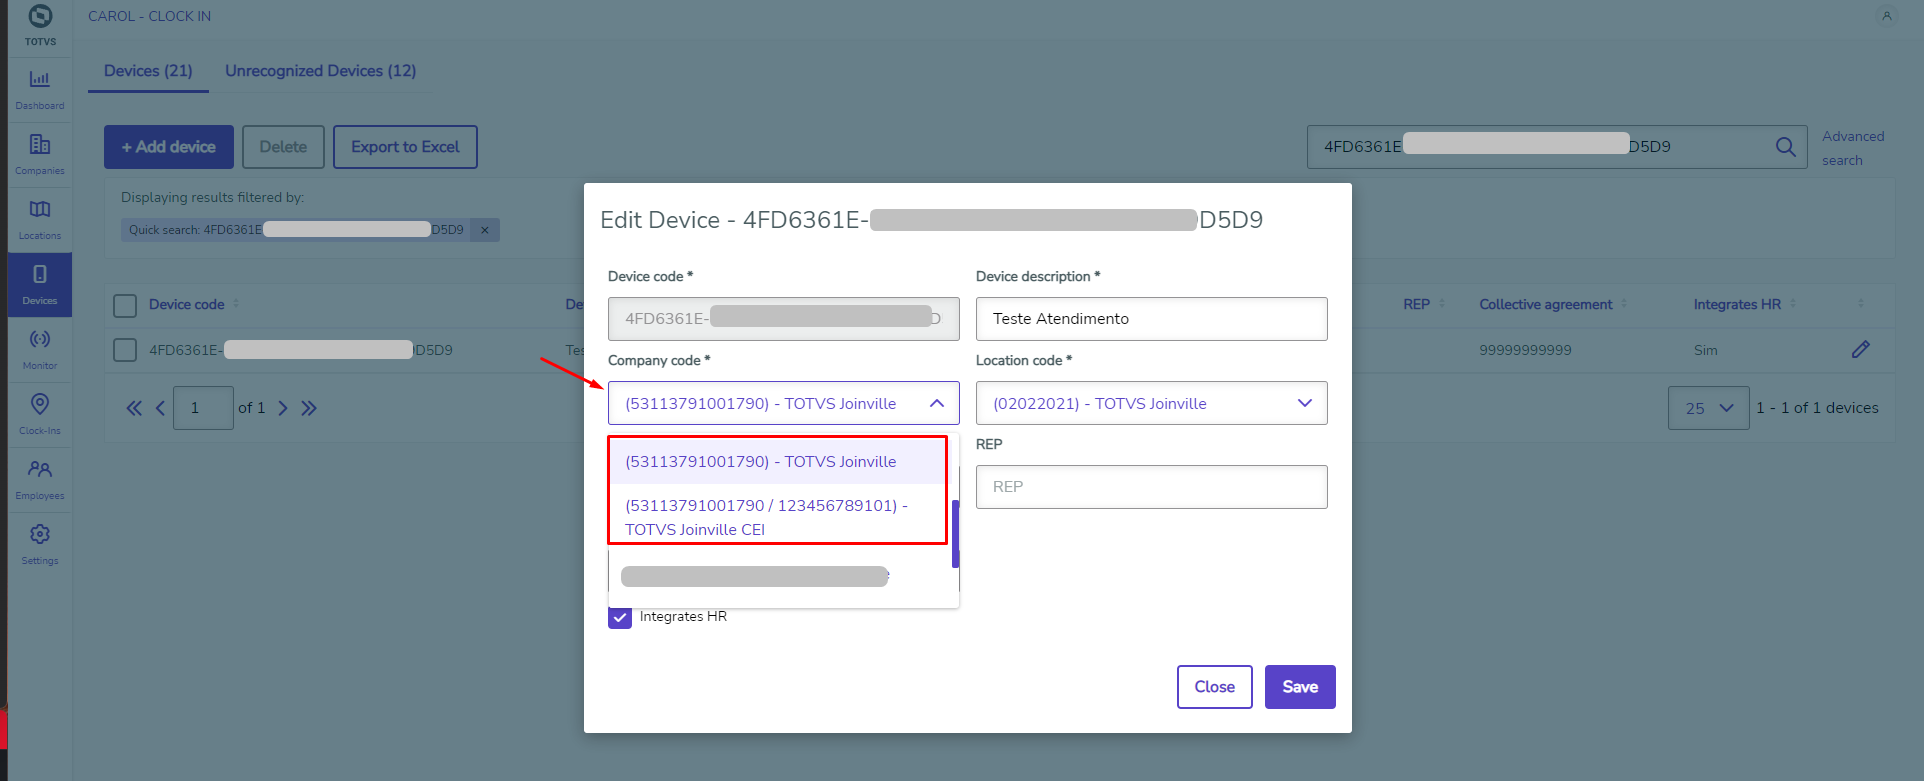Expand the Location code dropdown
This screenshot has height=781, width=1924.
coord(1304,403)
